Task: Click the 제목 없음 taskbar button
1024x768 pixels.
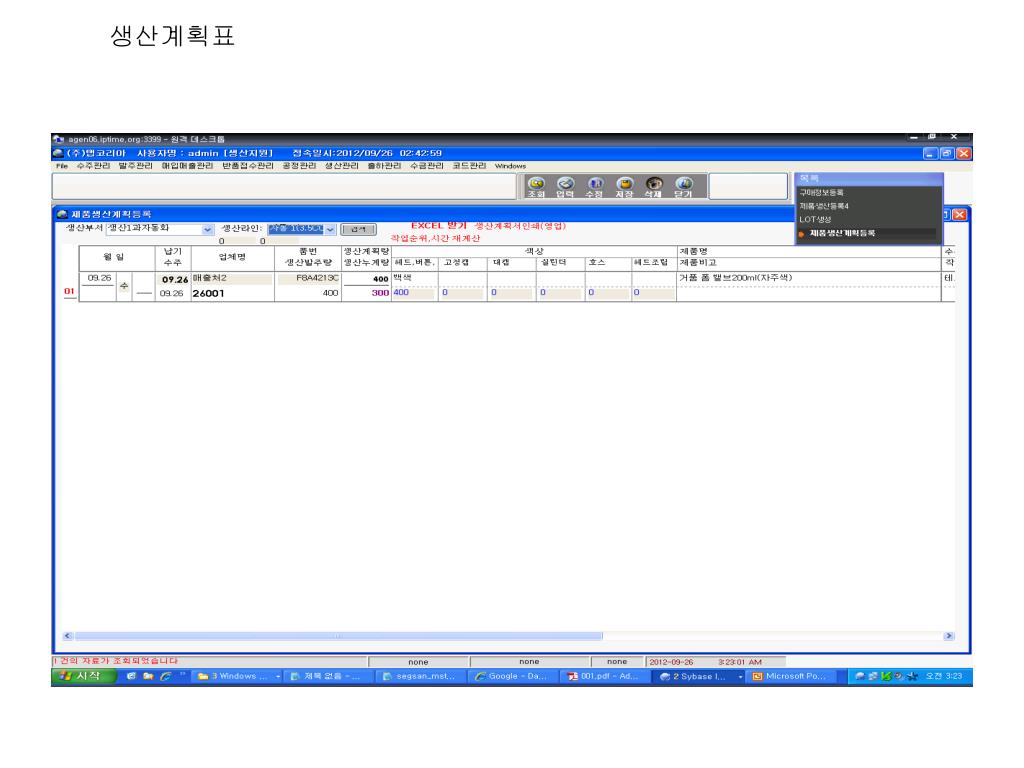Action: 328,677
